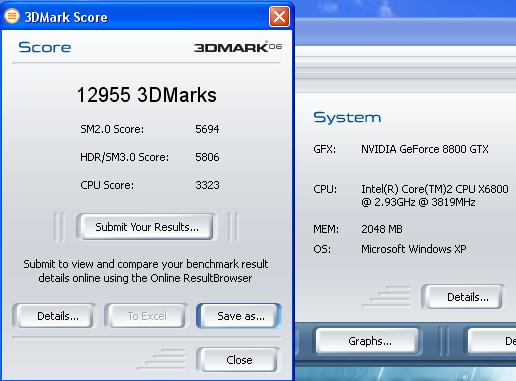Viewport: 516px width, 381px height.
Task: Click the 3DMark06 logo in Score dialog
Action: 238,47
